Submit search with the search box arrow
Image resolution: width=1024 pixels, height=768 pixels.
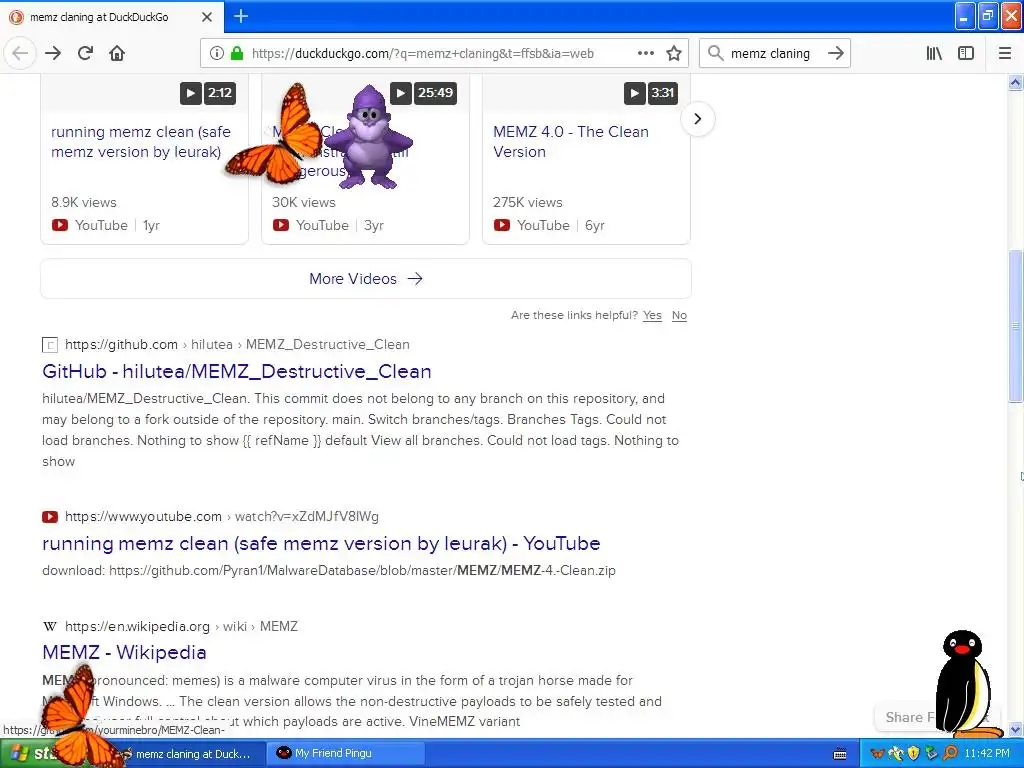pos(836,54)
